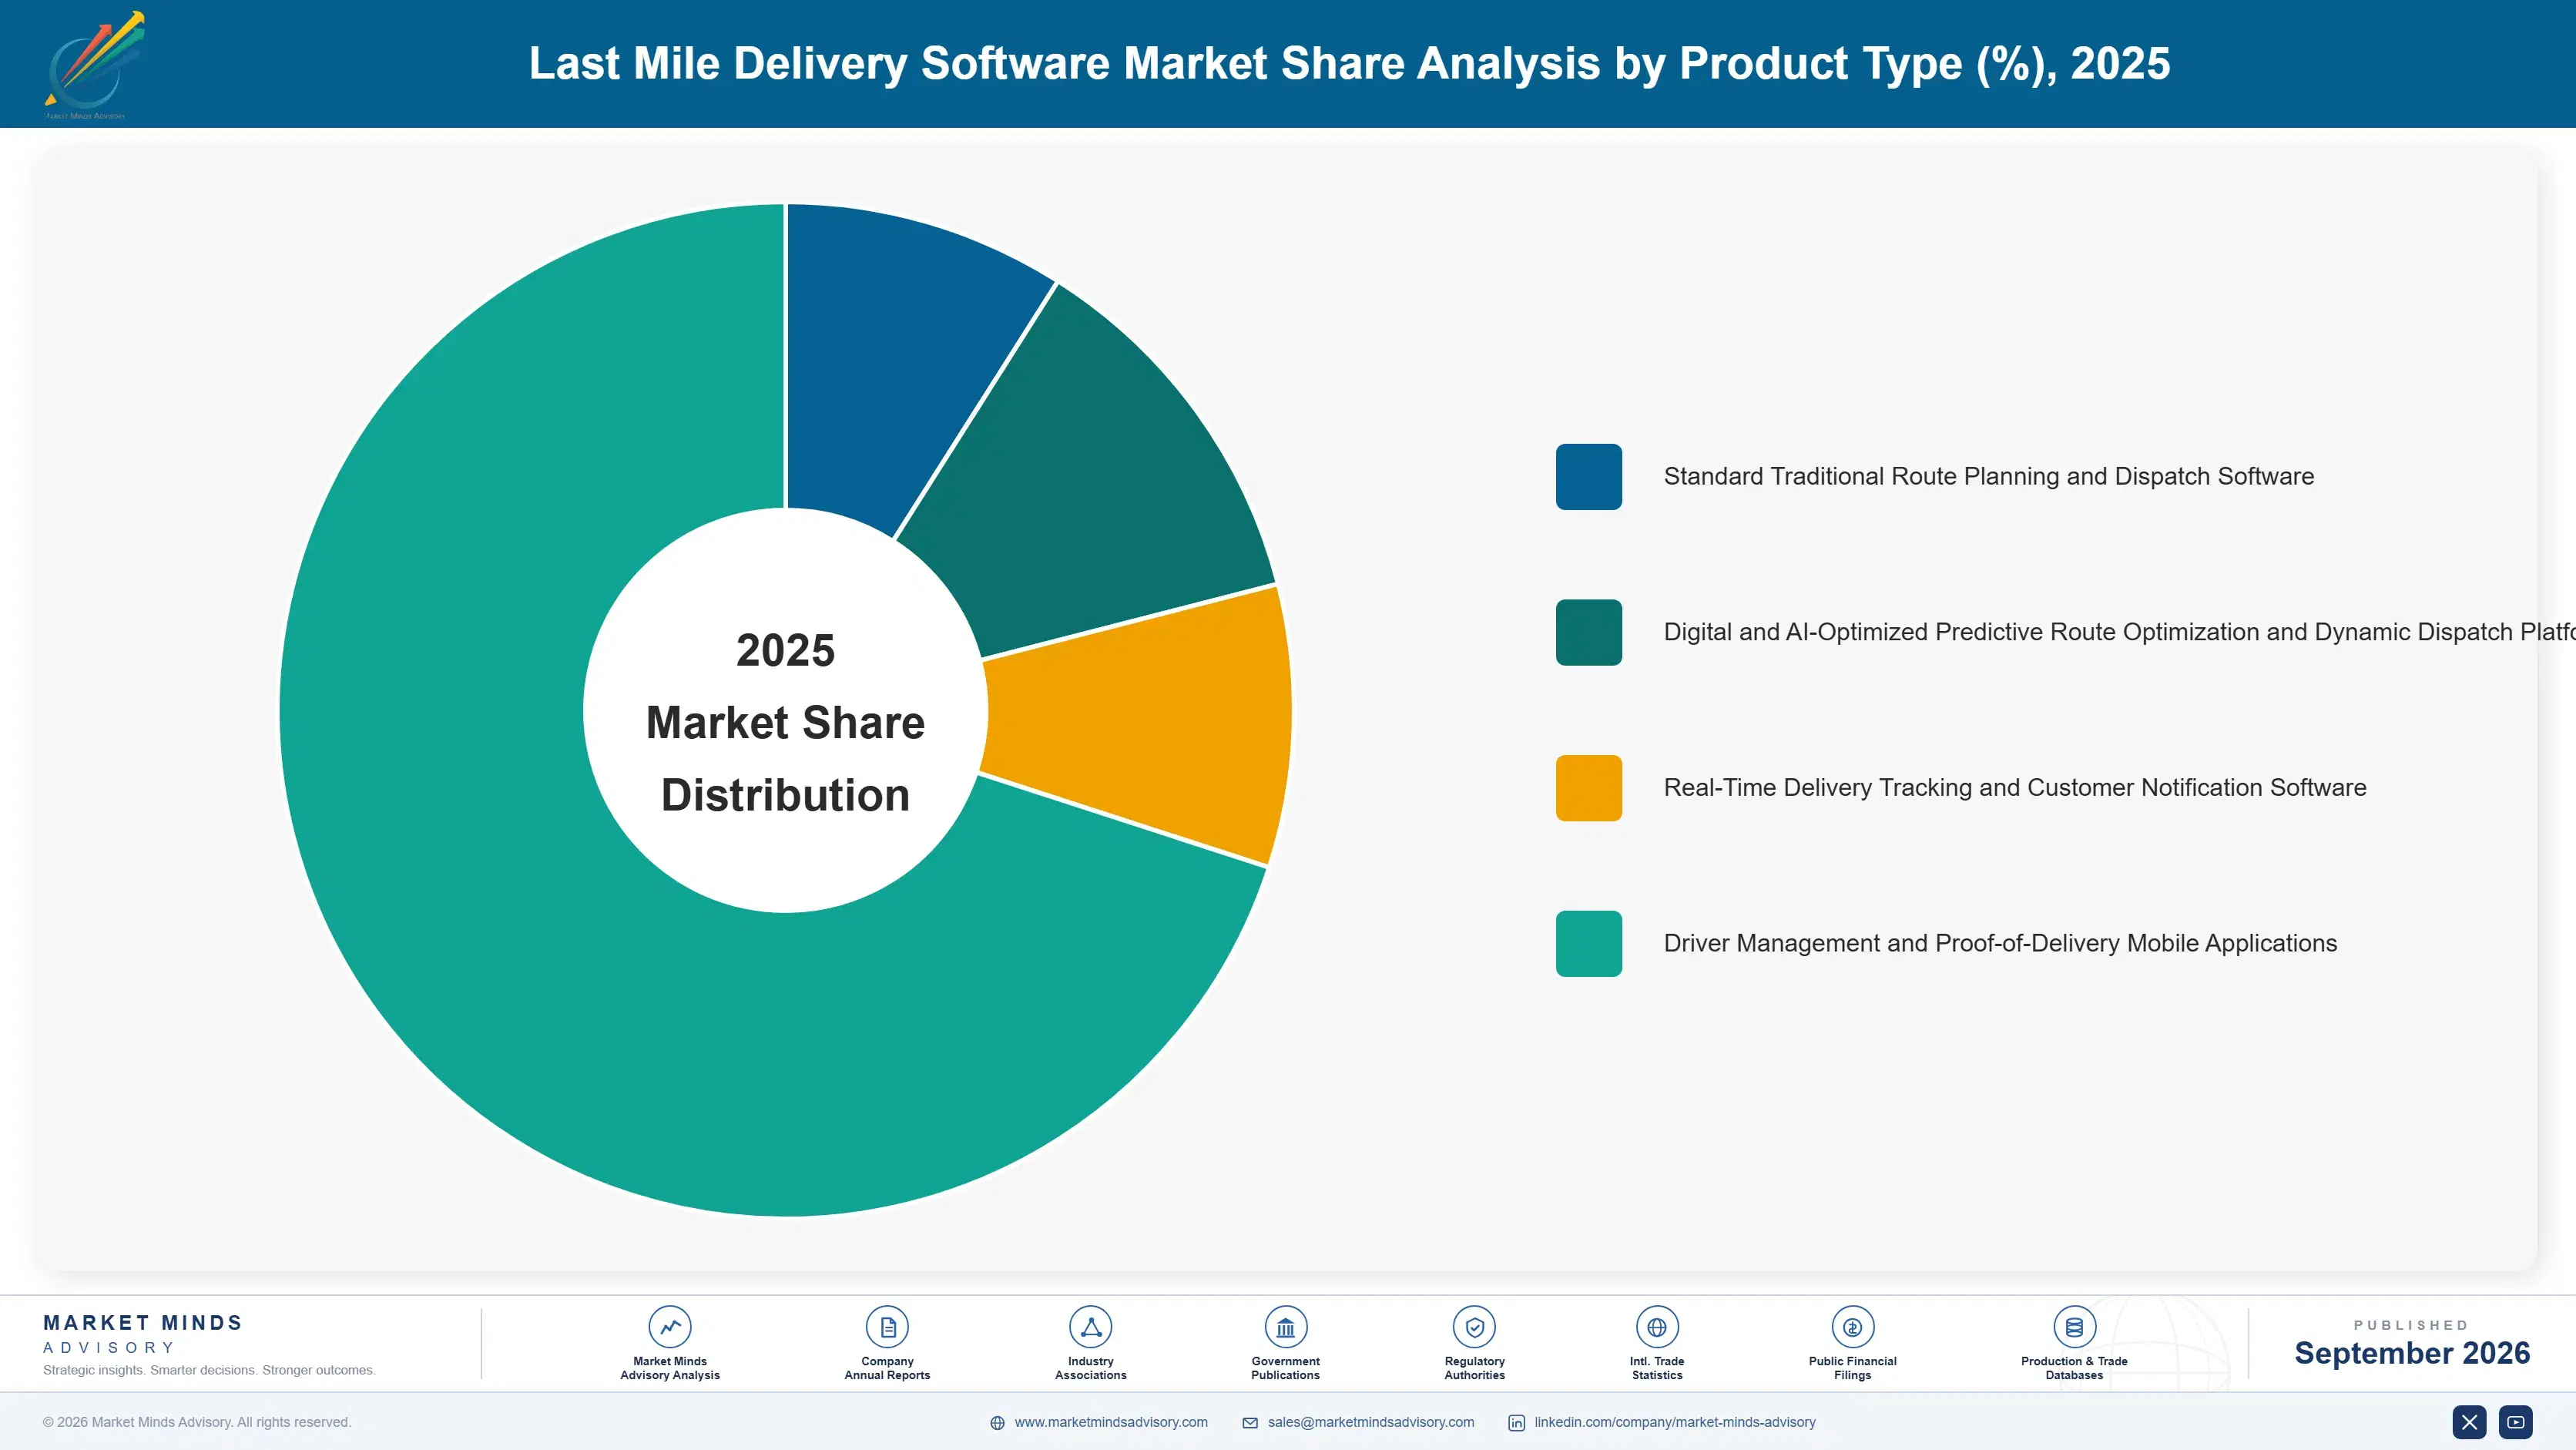Click the Company Annual Reports document icon
Screen dimensions: 2576x1450
(887, 1327)
